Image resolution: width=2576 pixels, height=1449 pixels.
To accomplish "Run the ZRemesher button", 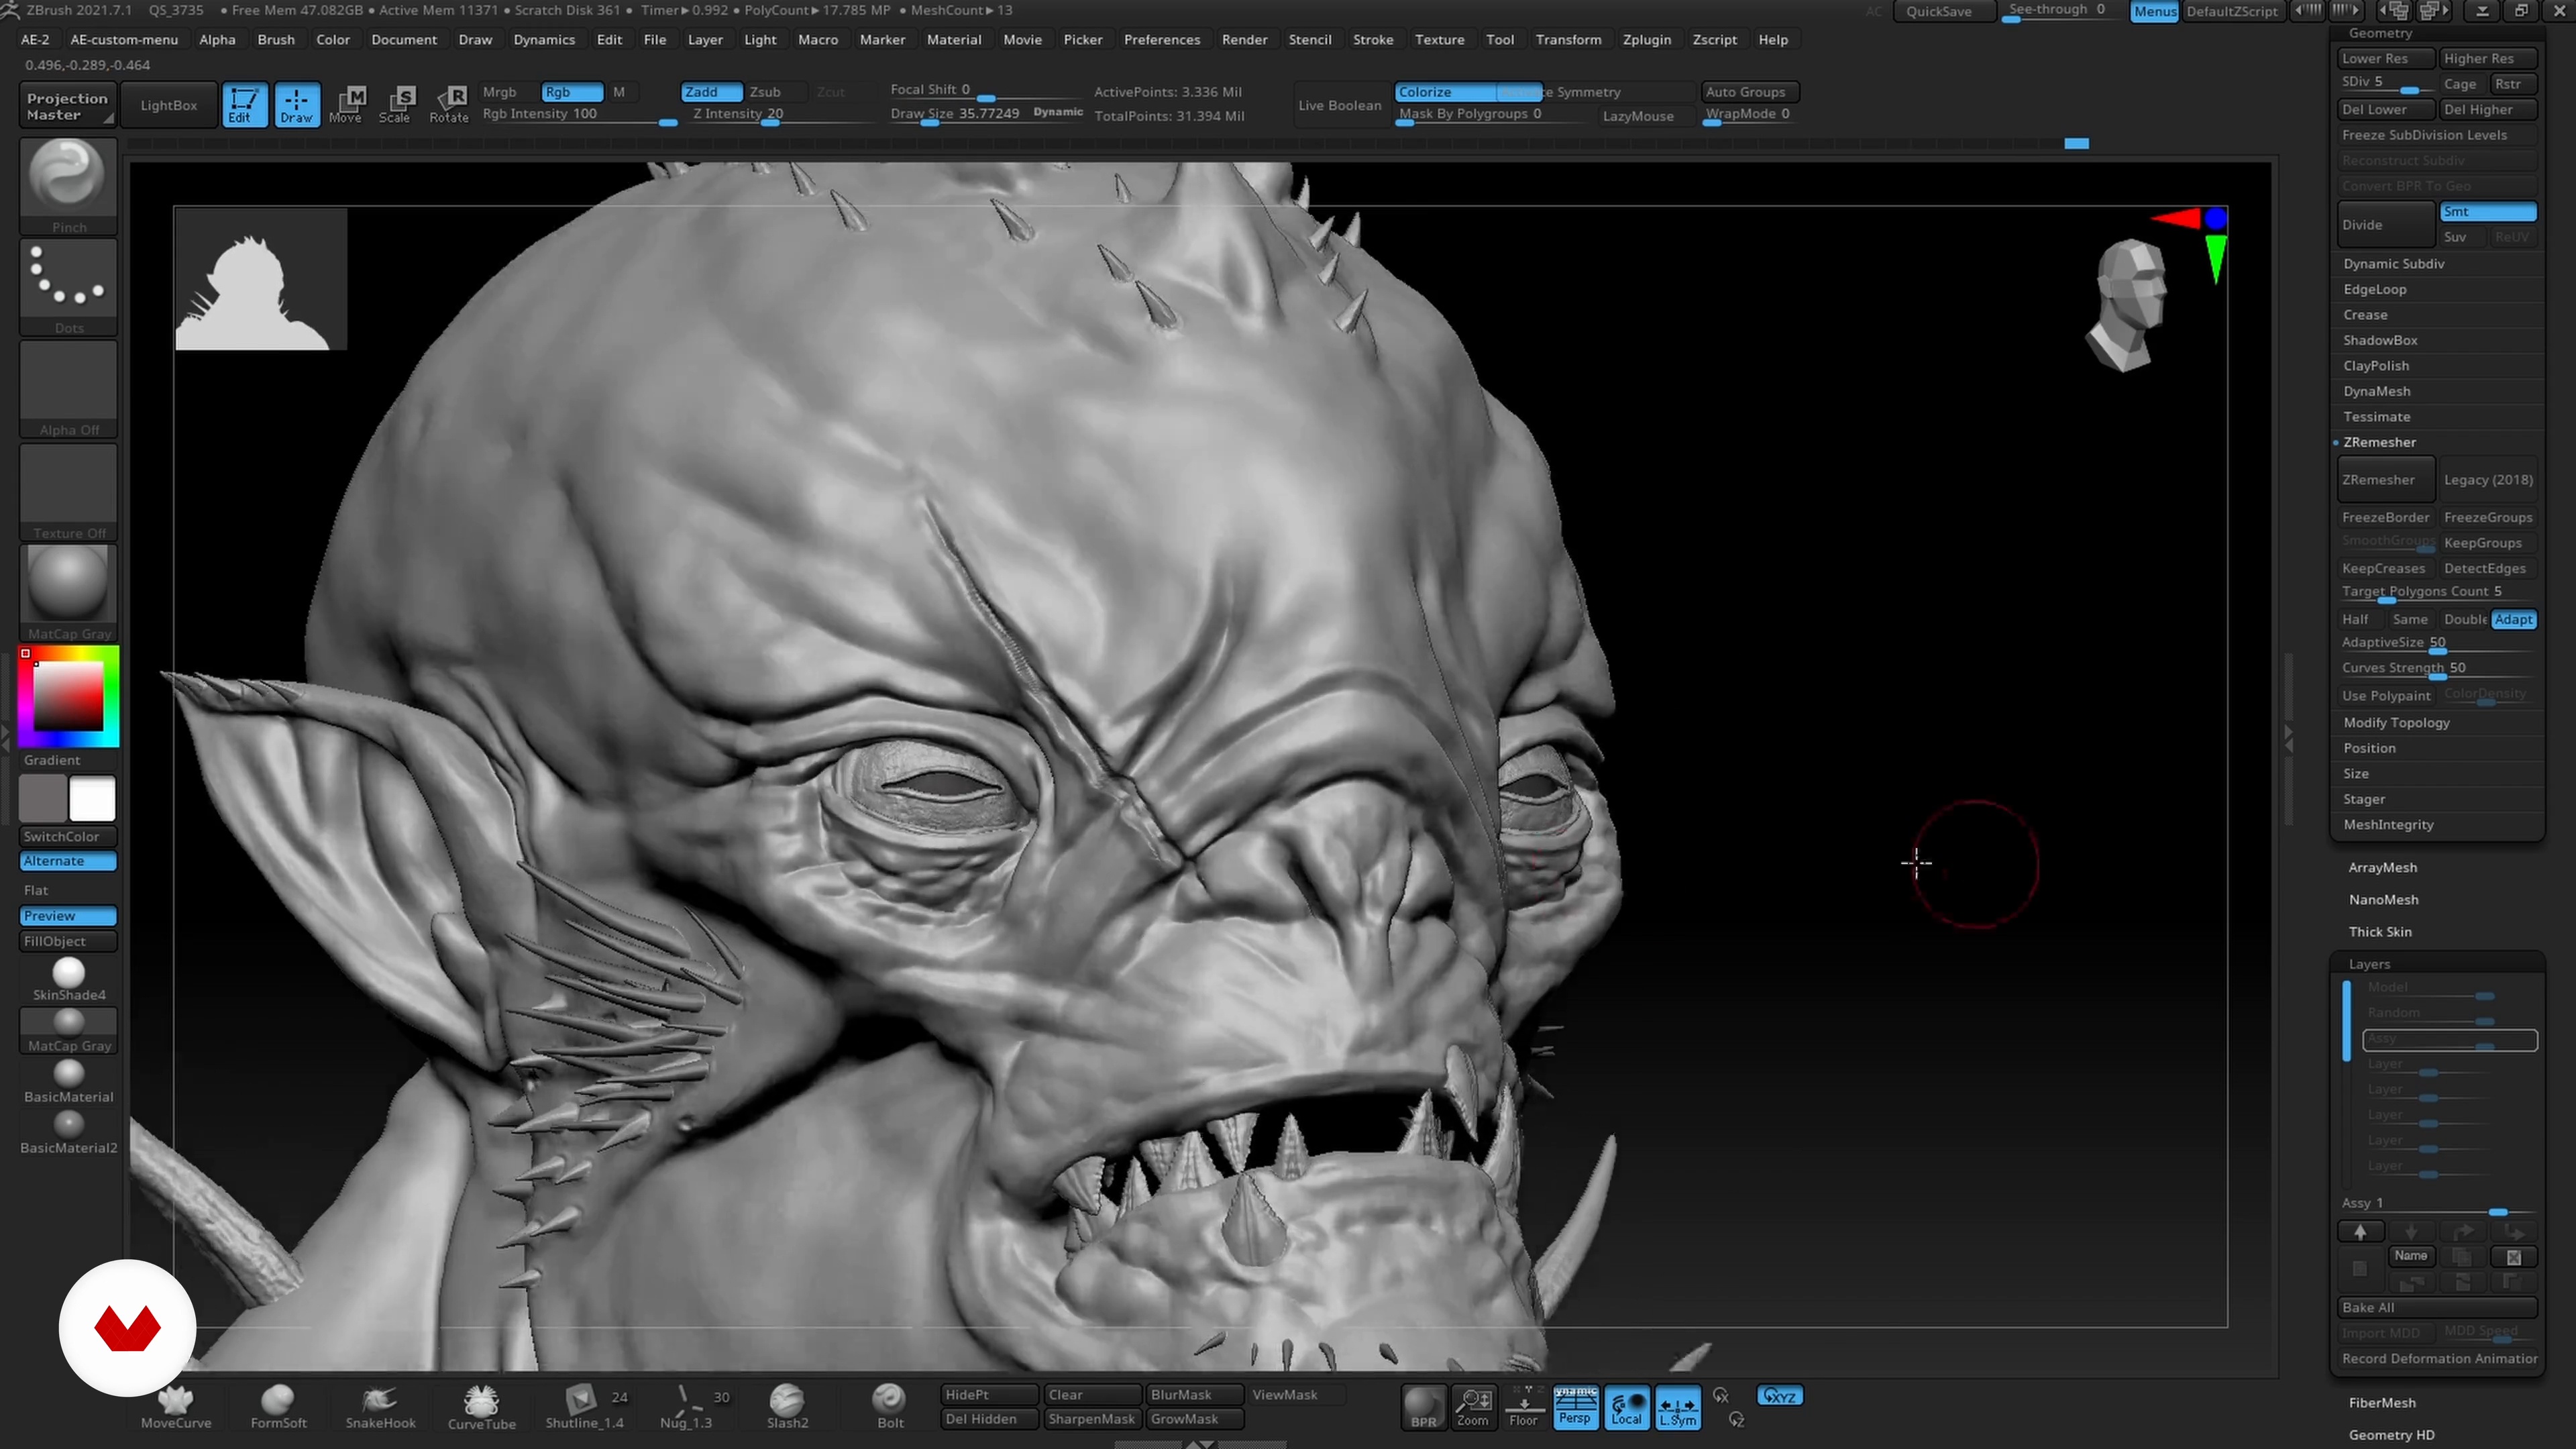I will (x=2385, y=480).
